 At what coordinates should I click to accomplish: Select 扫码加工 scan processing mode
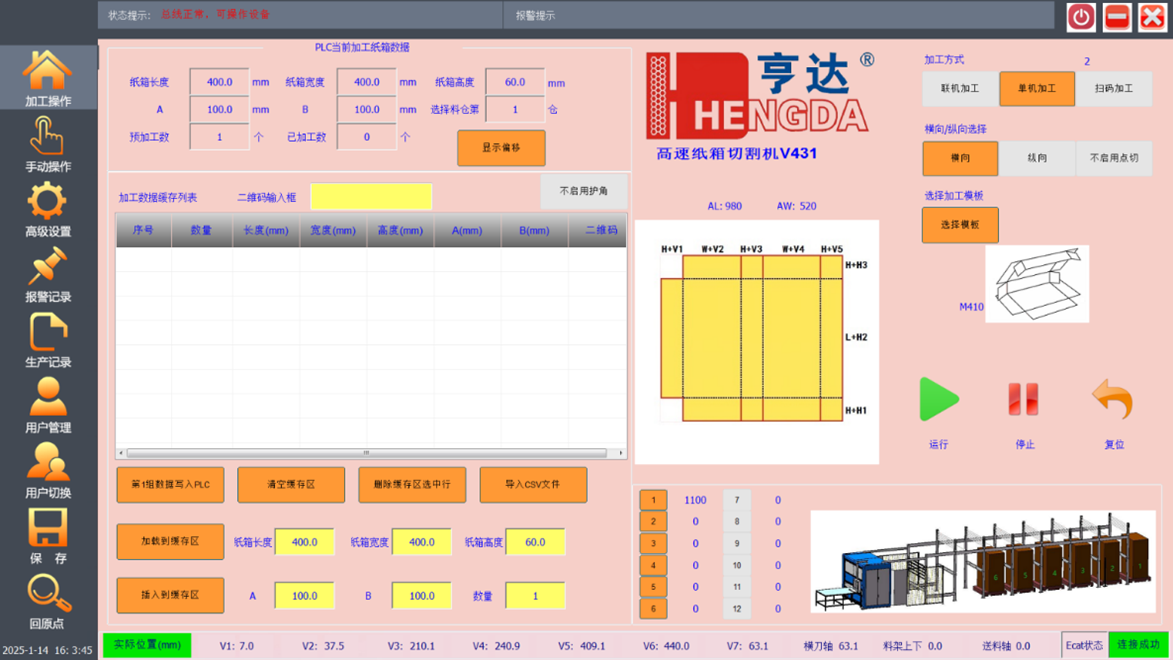coord(1113,89)
